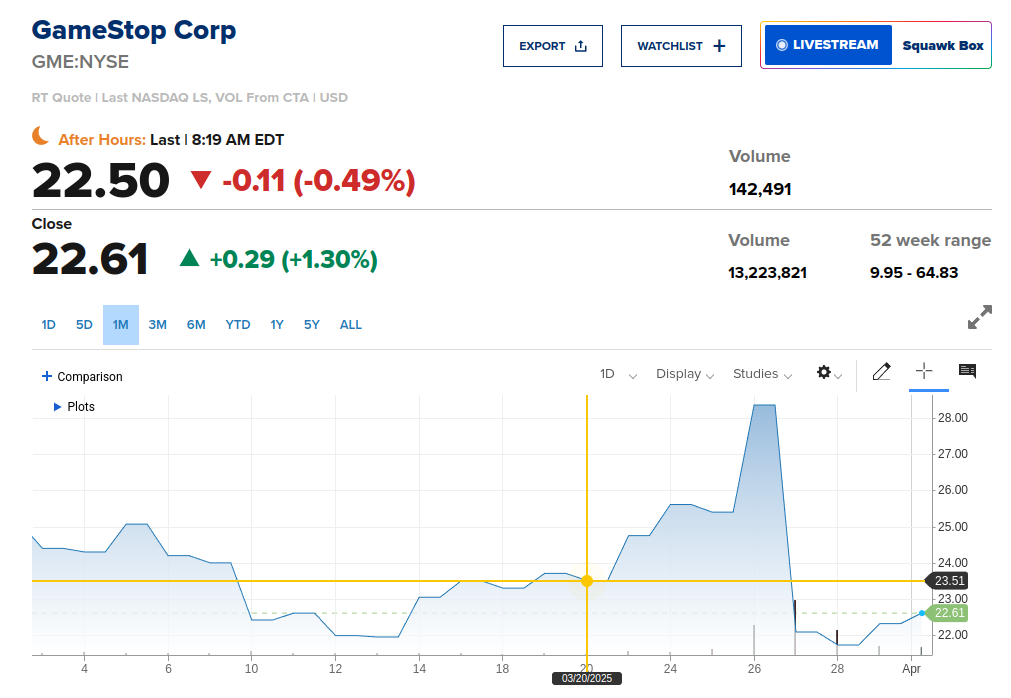This screenshot has width=1011, height=698.
Task: Click the Watchlist plus icon
Action: point(720,46)
